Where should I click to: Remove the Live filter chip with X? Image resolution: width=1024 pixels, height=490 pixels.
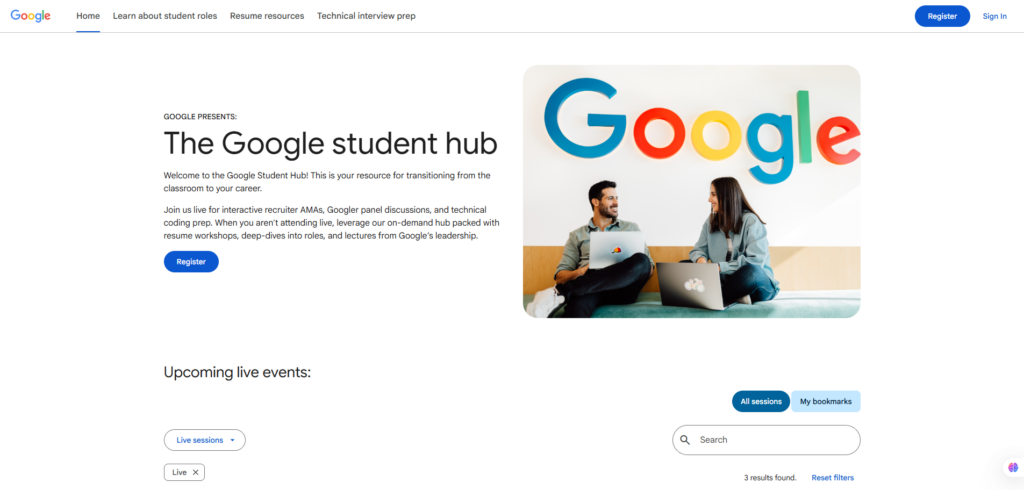[x=195, y=472]
